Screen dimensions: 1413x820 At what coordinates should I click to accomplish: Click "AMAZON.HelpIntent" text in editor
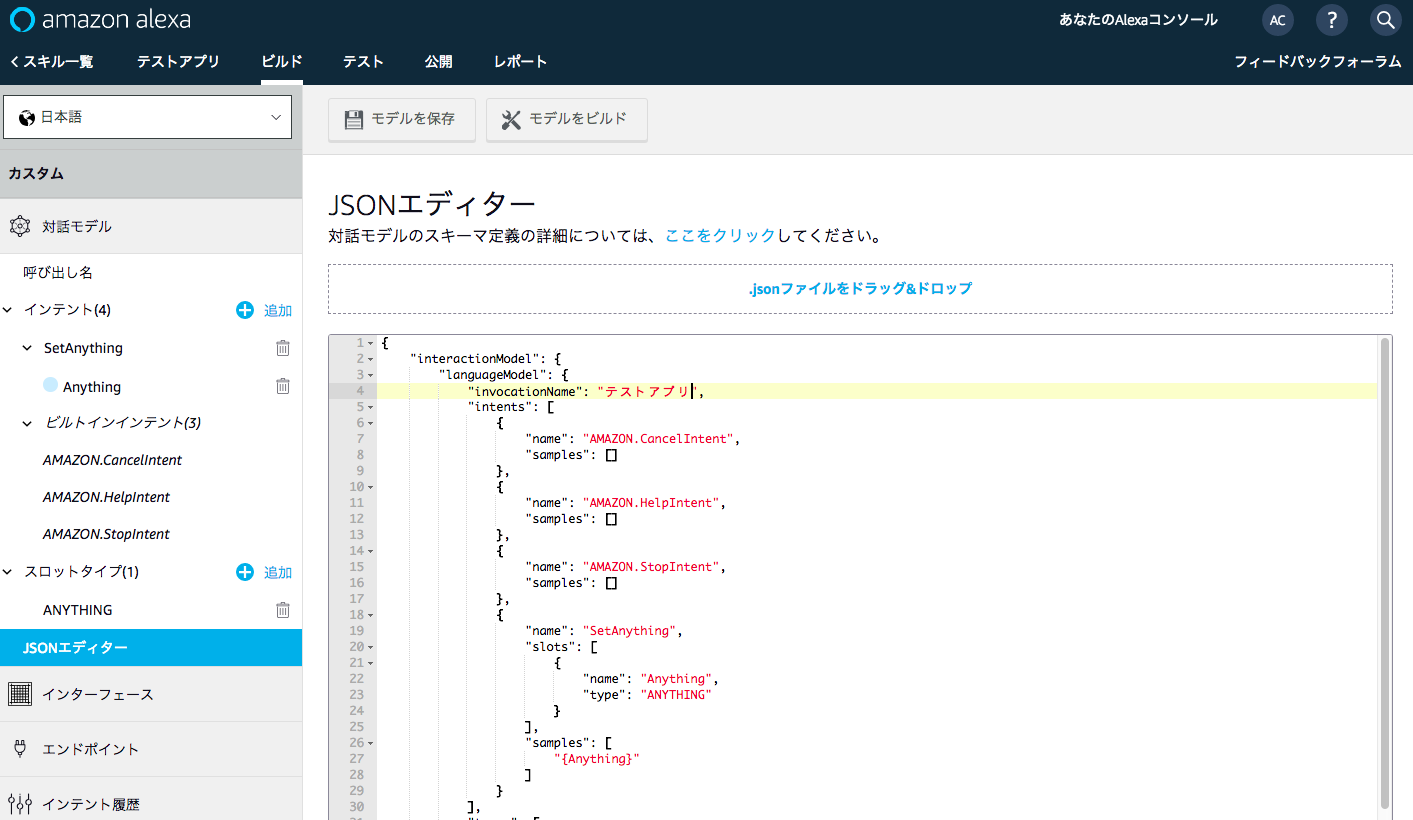click(652, 503)
